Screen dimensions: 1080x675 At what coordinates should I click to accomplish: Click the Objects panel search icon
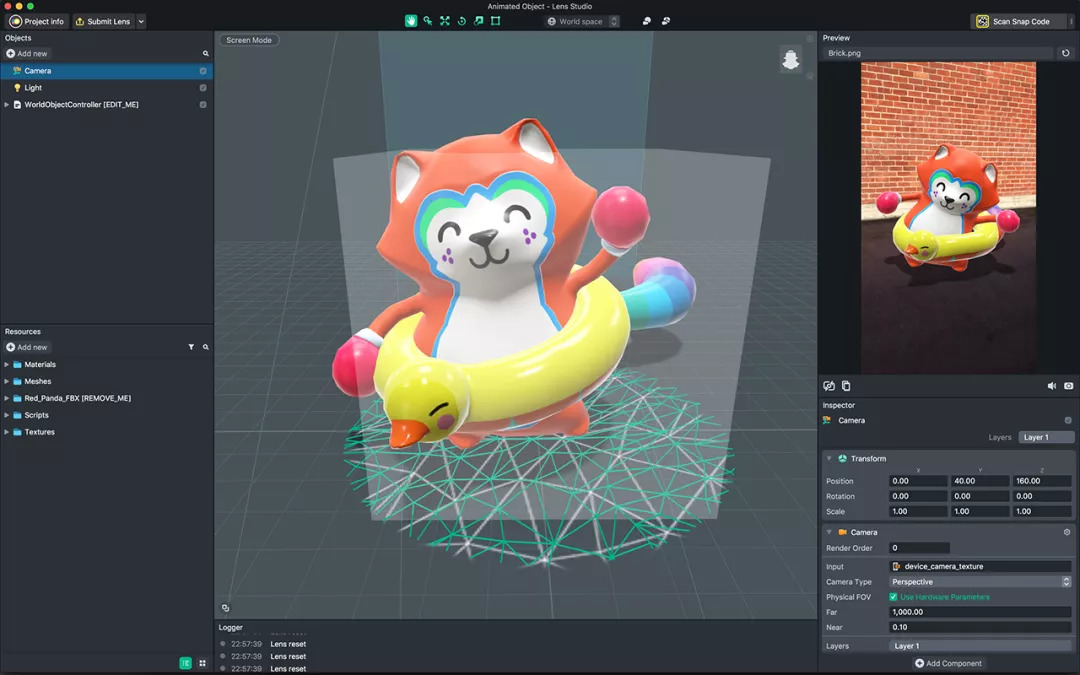tap(206, 54)
